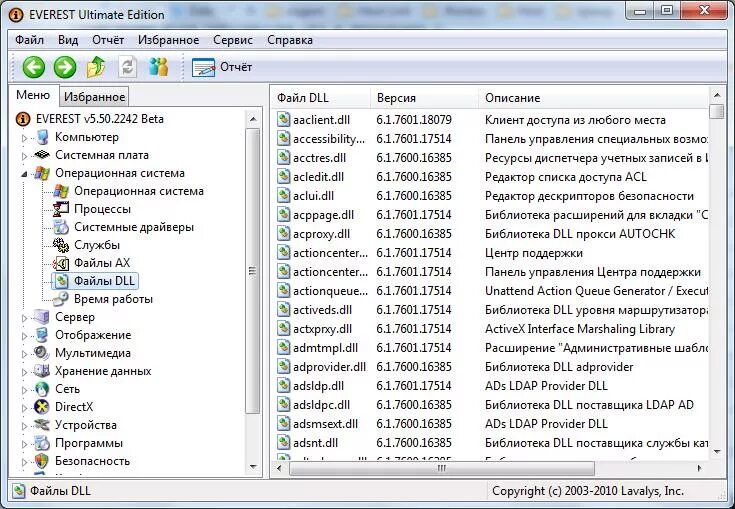Click the Хранение данных icon
The height and width of the screenshot is (509, 735).
[x=42, y=371]
